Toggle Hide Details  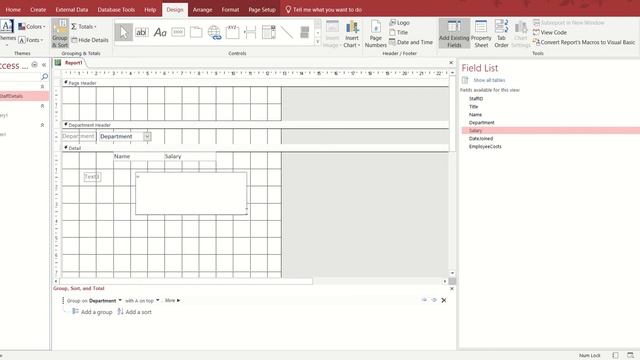[90, 40]
